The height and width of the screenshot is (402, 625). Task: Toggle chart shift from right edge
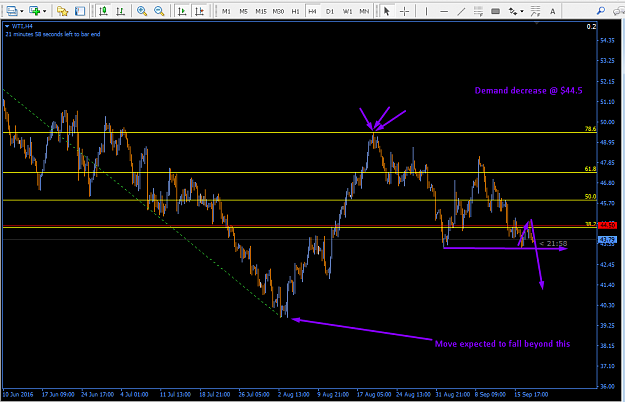pyautogui.click(x=199, y=11)
